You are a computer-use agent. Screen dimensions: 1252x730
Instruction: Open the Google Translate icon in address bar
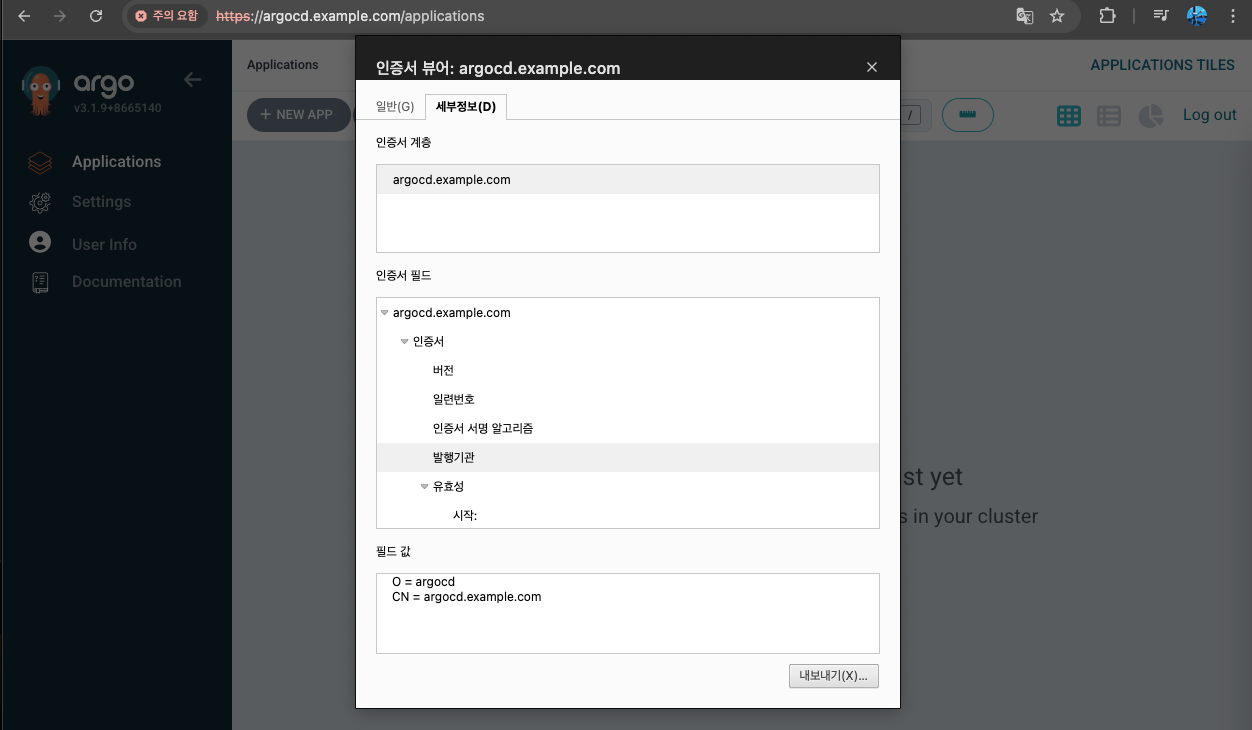pos(1024,16)
